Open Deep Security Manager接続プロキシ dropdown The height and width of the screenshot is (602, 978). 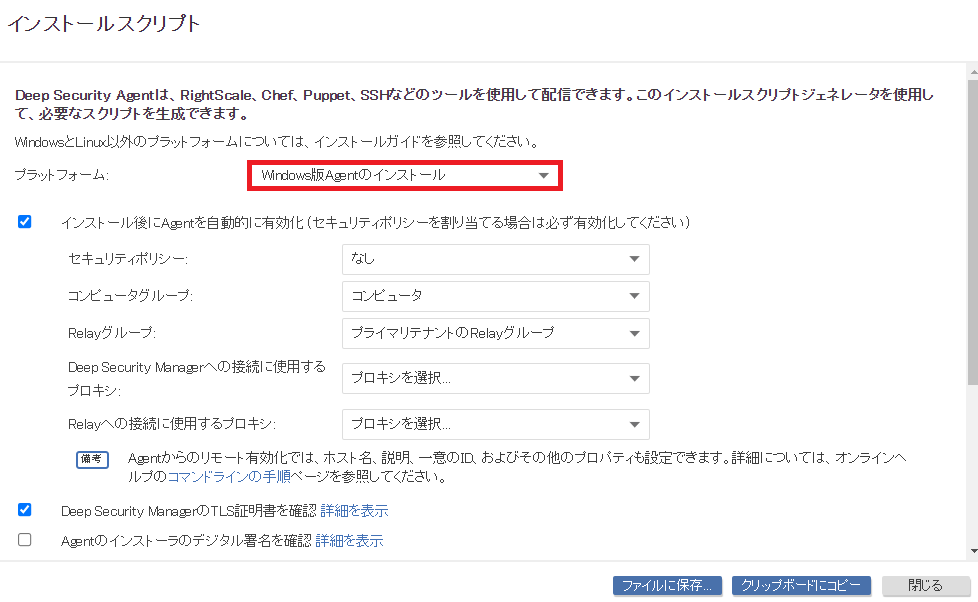(496, 378)
